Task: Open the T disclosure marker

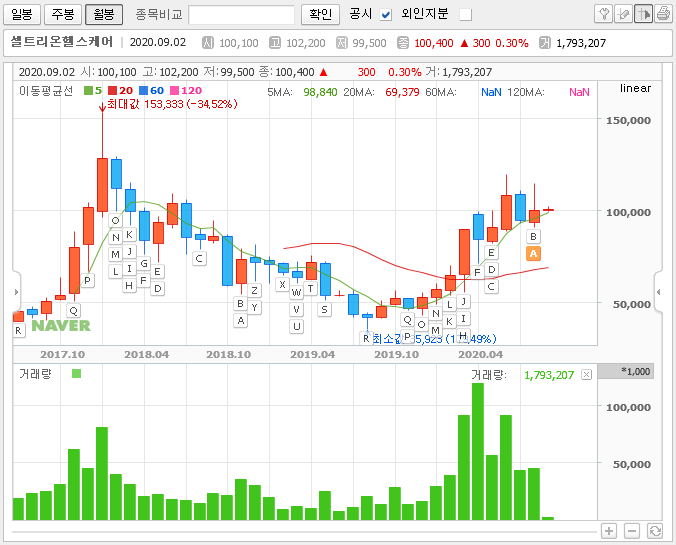Action: pos(310,288)
